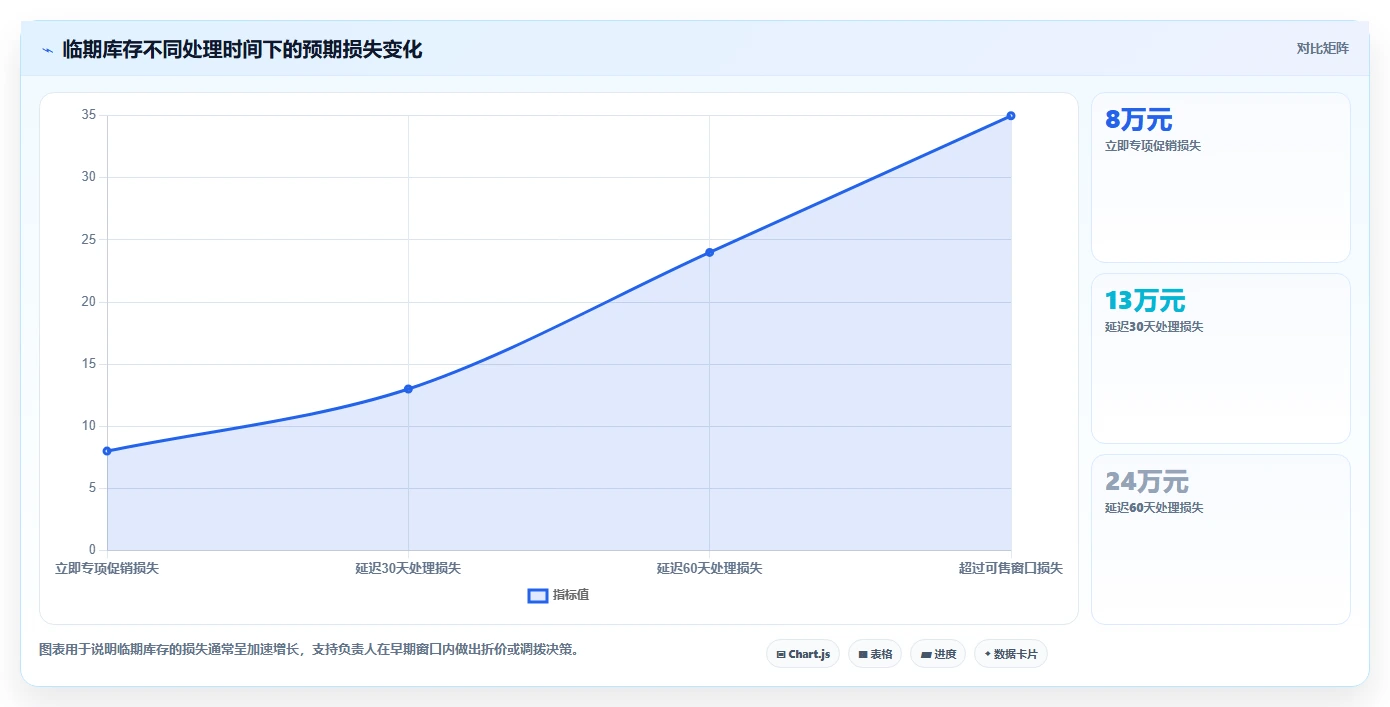Click x-axis label 延迟30天处理损失
Image resolution: width=1390 pixels, height=707 pixels.
(408, 568)
